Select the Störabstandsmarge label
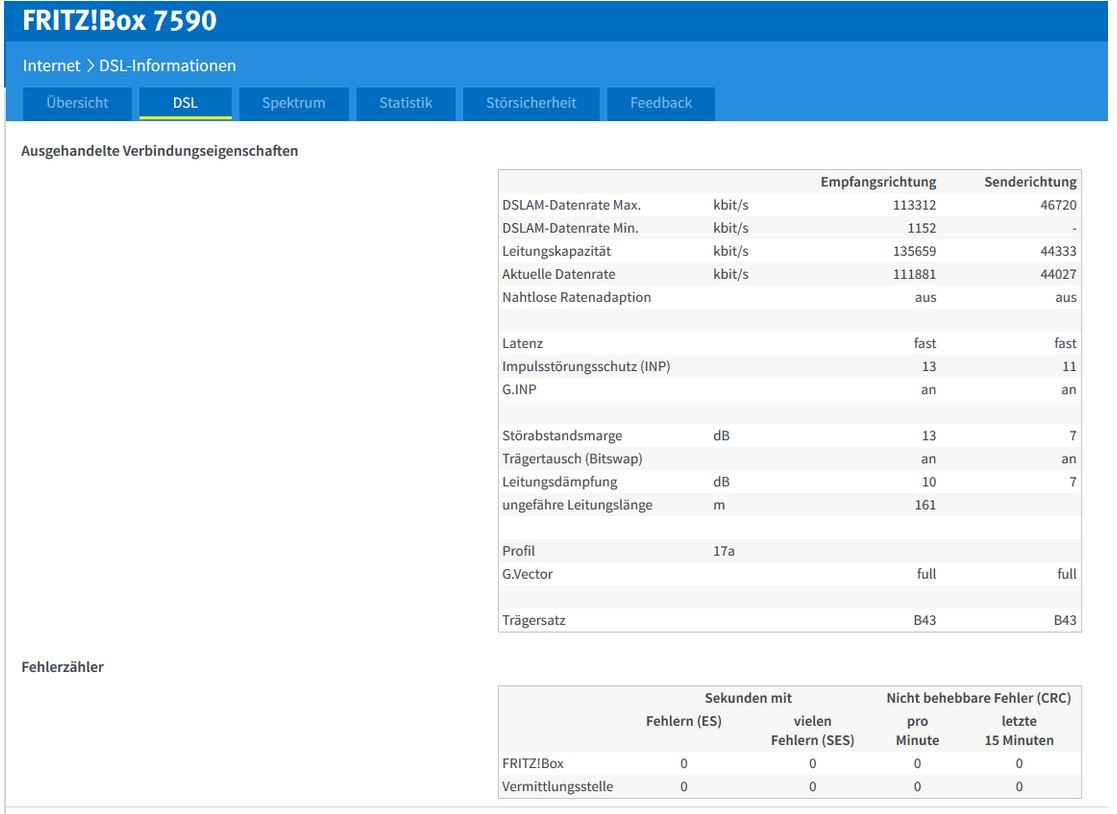Screen dimensions: 1117x814 (562, 436)
